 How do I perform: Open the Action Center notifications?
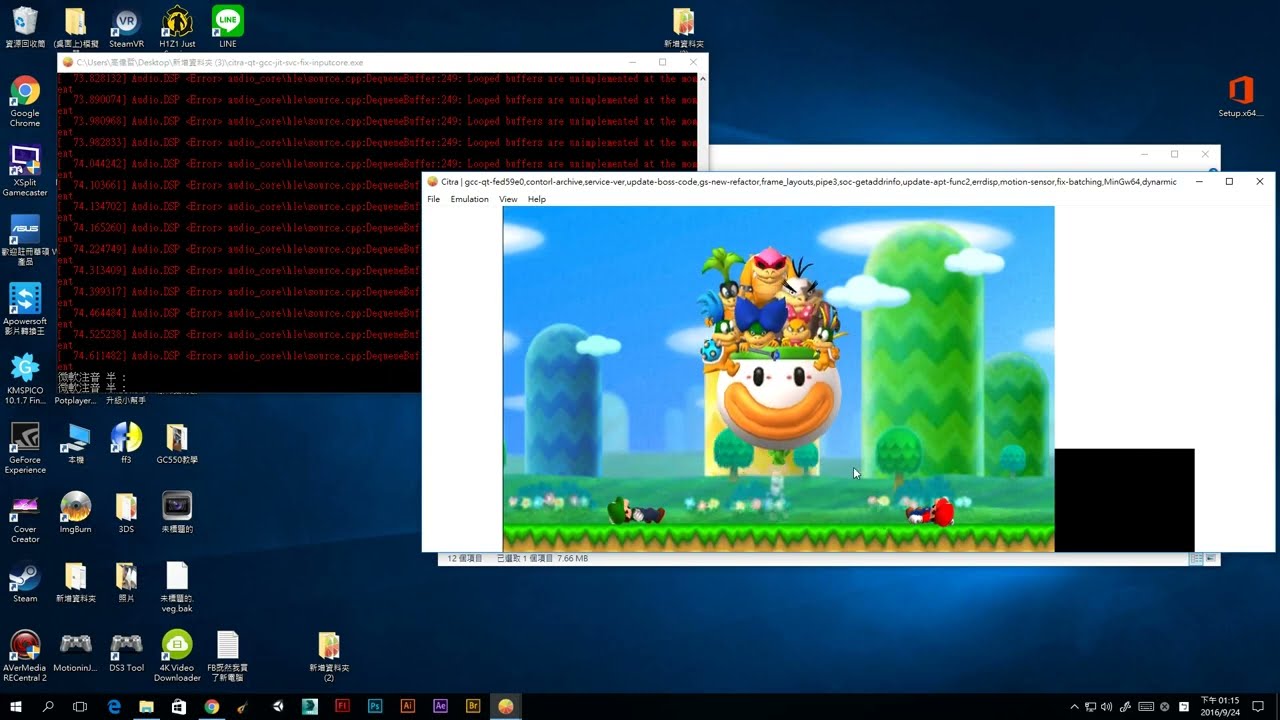pos(1258,707)
